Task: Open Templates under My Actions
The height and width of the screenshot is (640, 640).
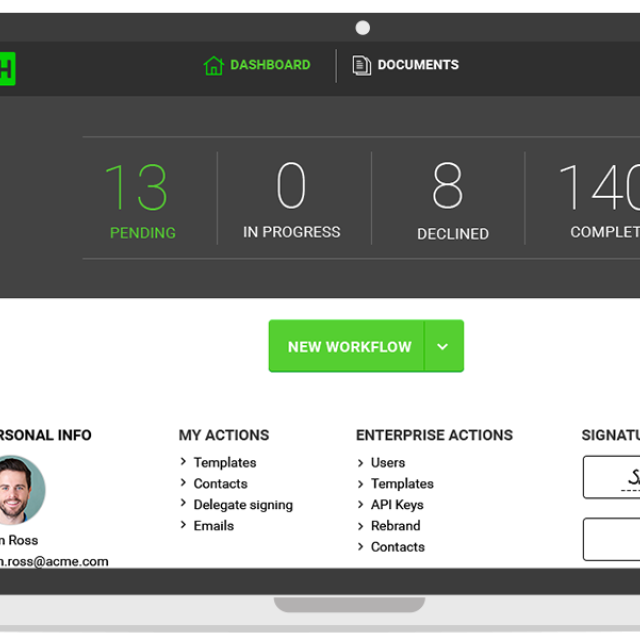Action: click(x=224, y=463)
